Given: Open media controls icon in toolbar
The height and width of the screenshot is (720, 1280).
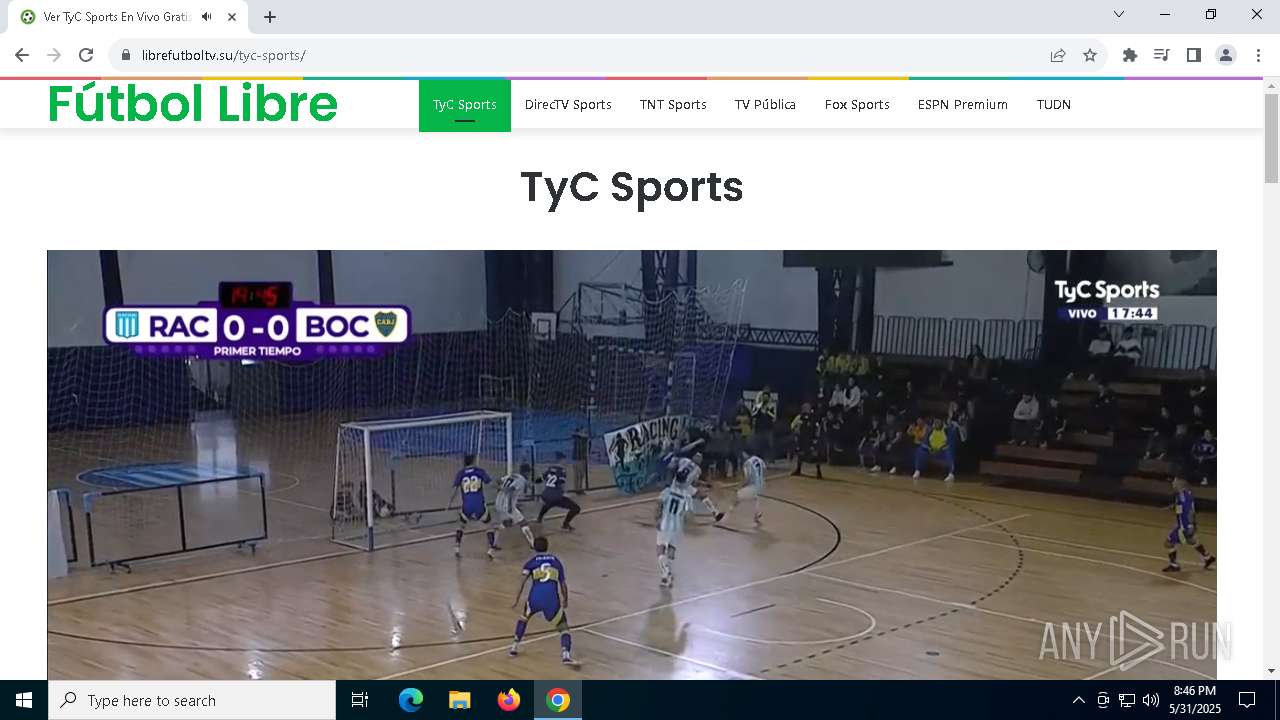Looking at the screenshot, I should point(1162,55).
